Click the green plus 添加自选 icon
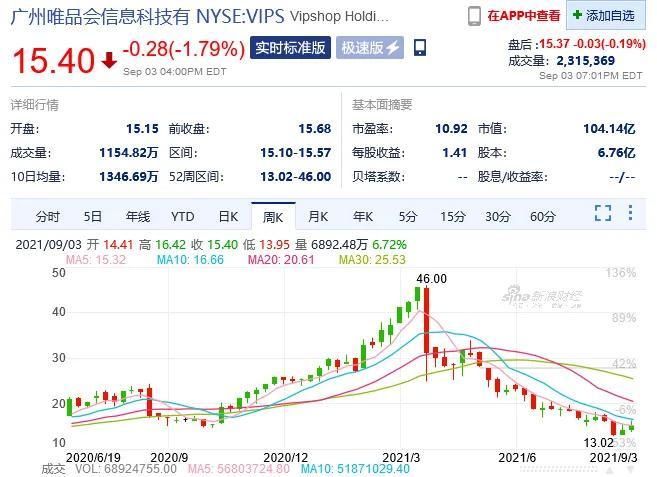The image size is (657, 477). (x=577, y=15)
